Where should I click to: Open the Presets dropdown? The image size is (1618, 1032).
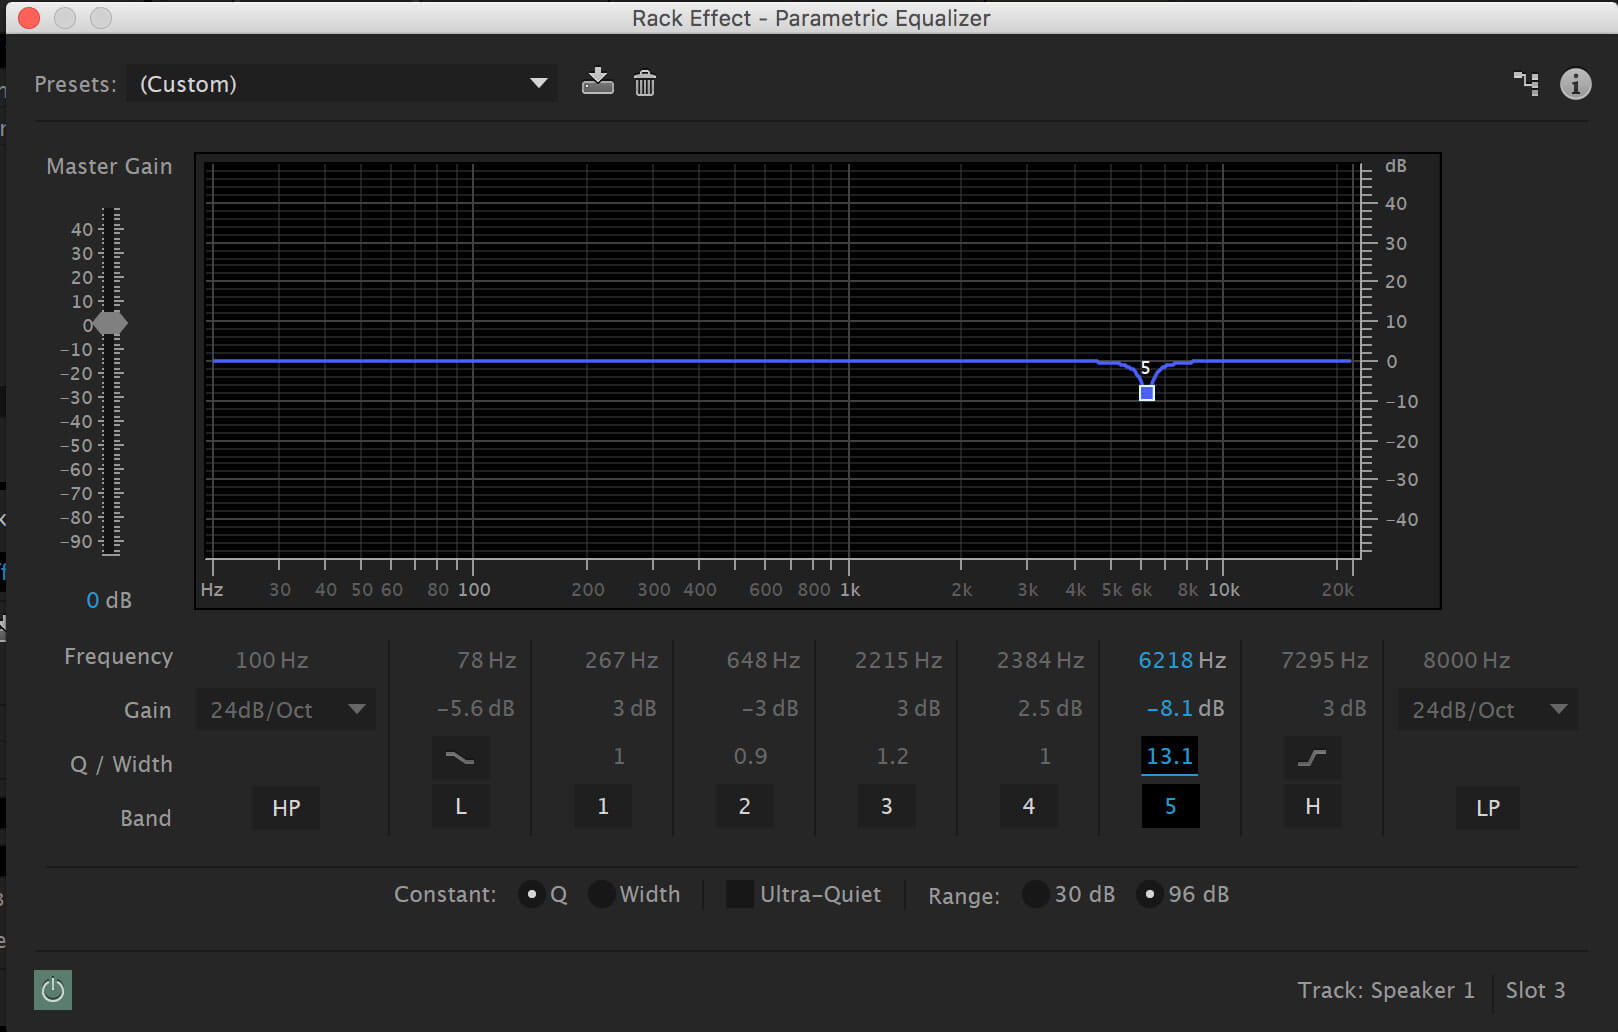pyautogui.click(x=342, y=83)
